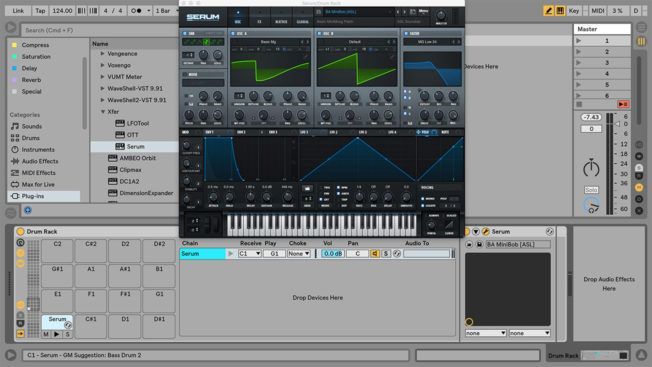Click the Serum ENV 1 Attack knob
652x367 pixels.
tap(213, 197)
